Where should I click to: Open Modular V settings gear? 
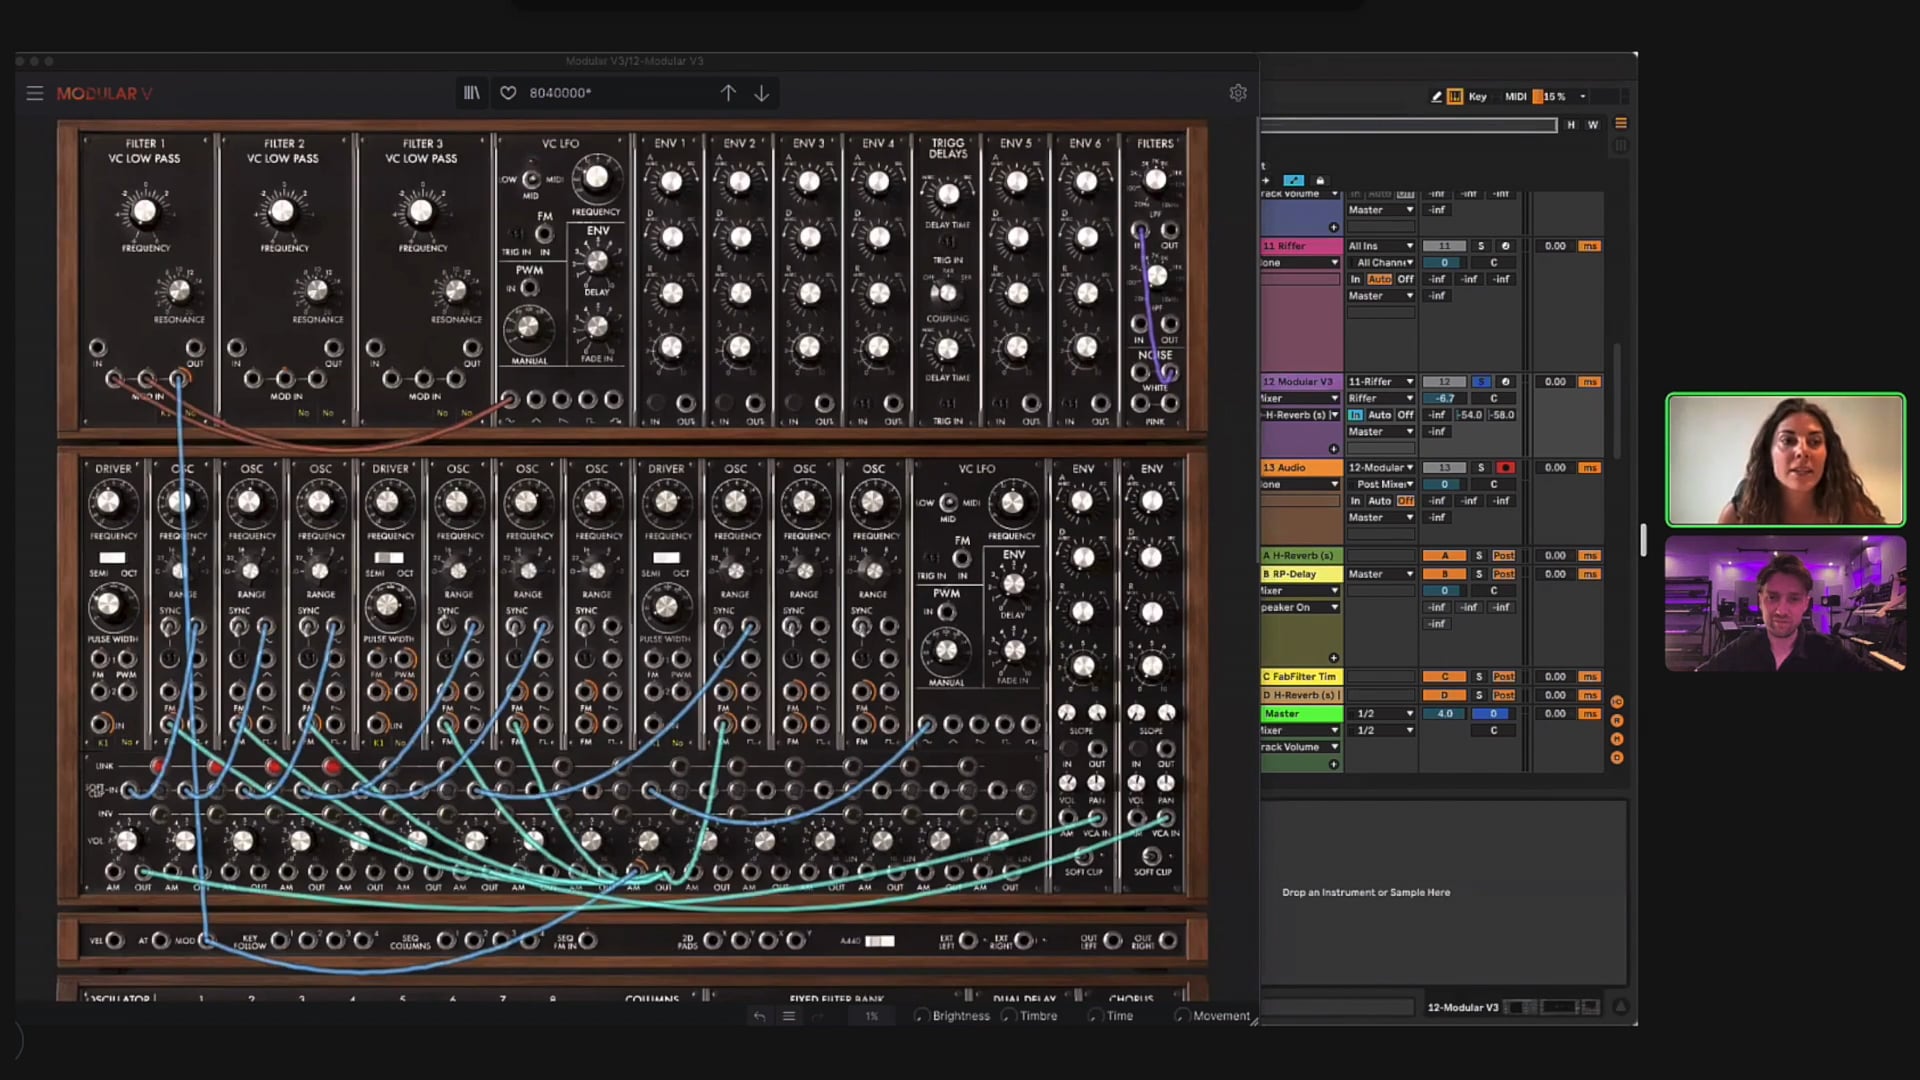point(1238,93)
